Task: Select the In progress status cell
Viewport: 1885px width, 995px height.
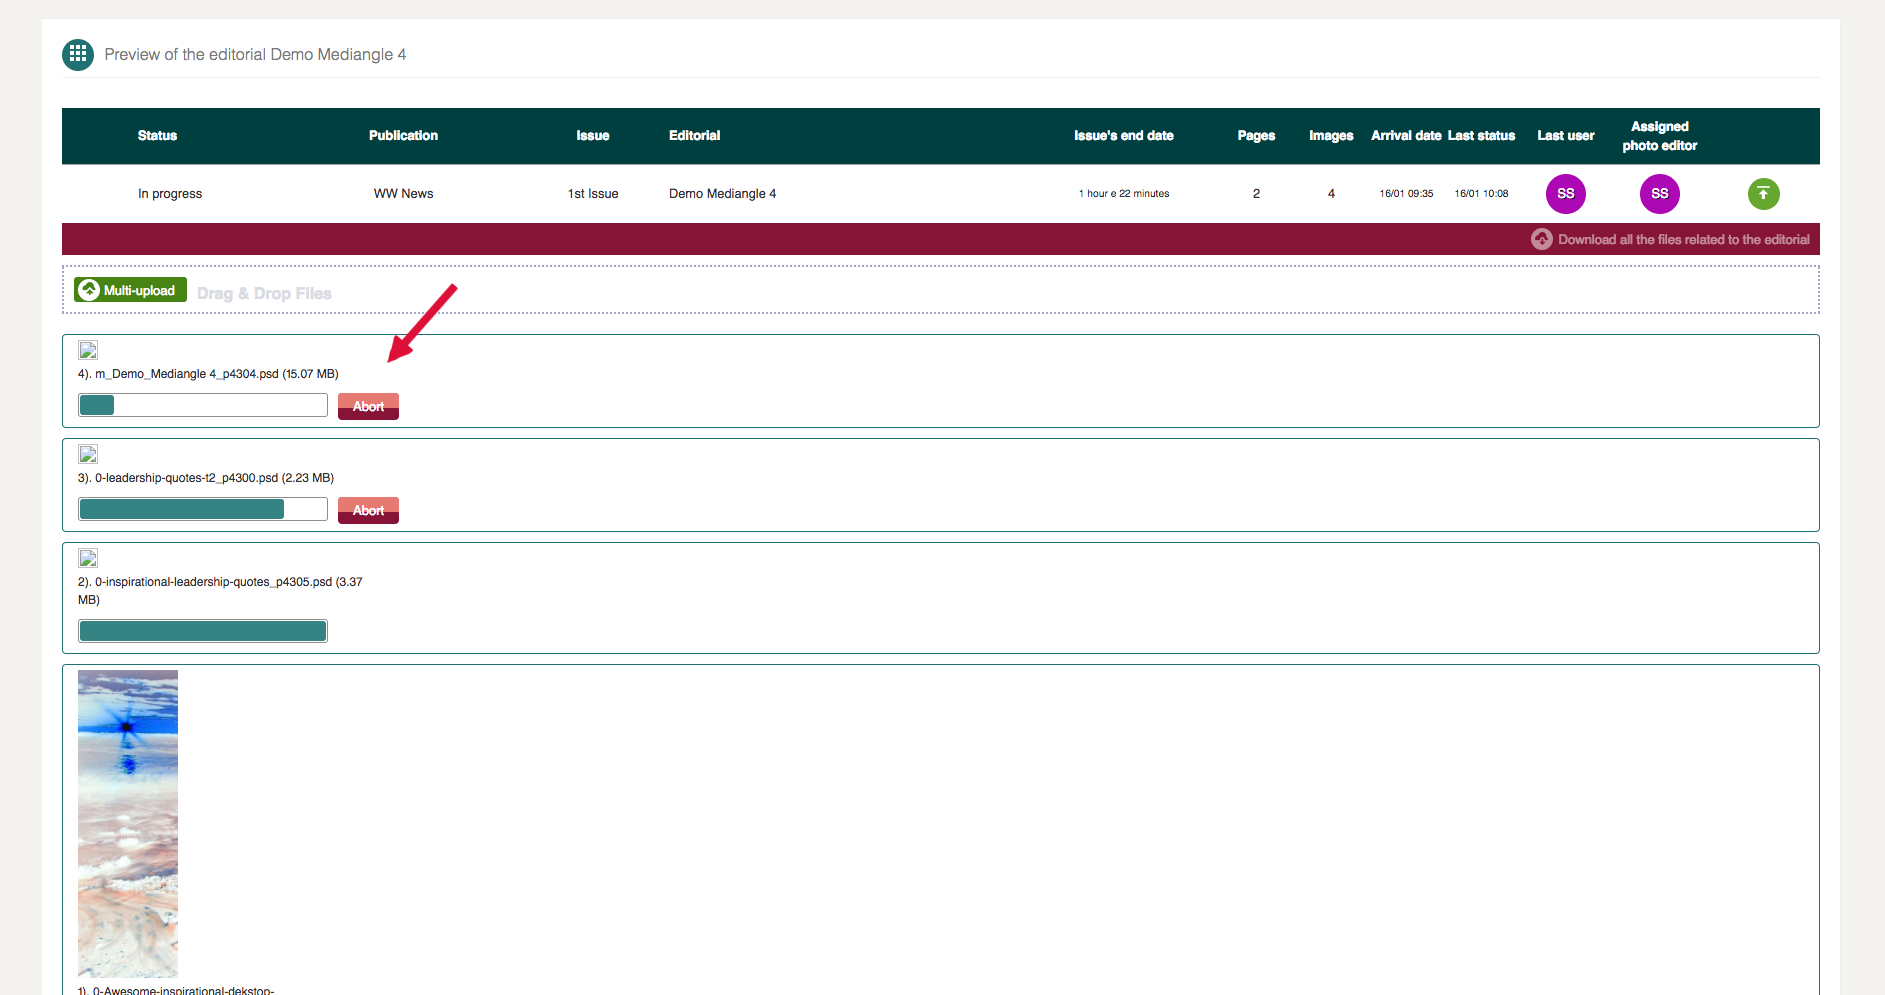Action: [170, 194]
